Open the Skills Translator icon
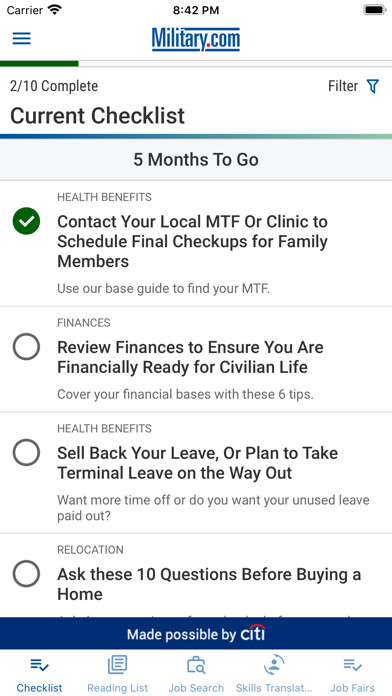The width and height of the screenshot is (392, 696). pyautogui.click(x=274, y=665)
